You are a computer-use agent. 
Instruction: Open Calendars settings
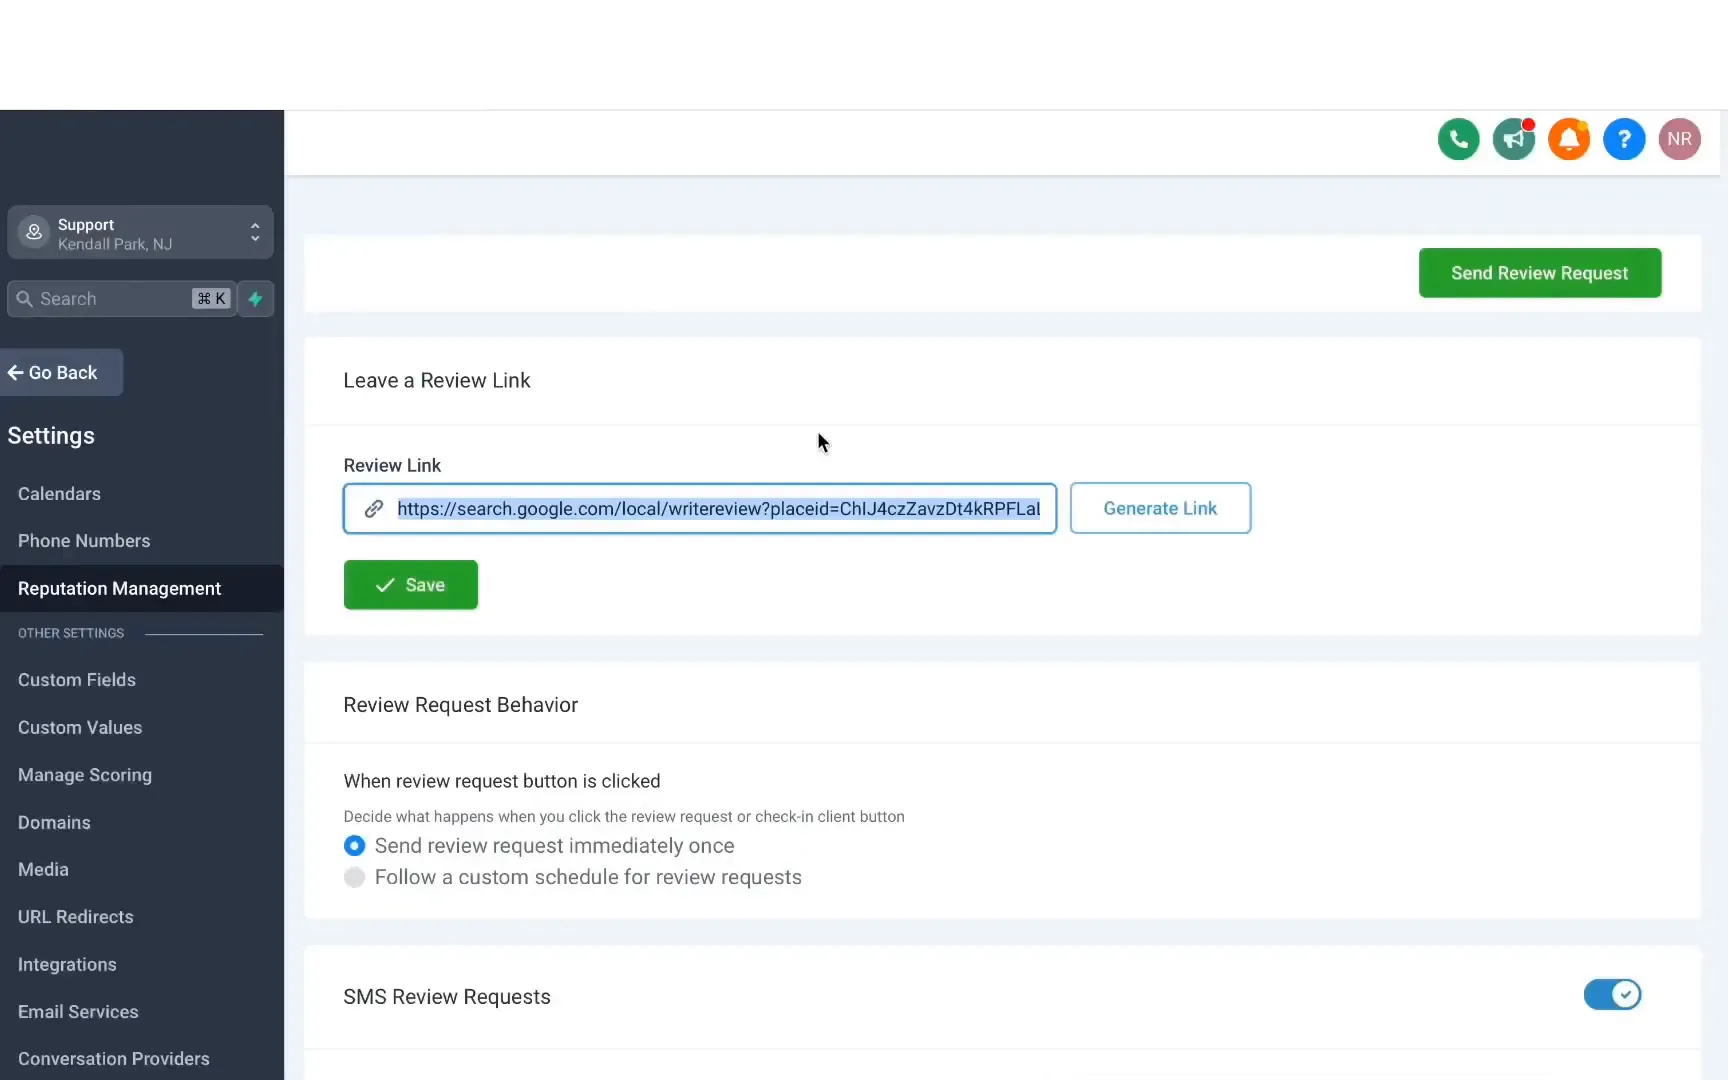tap(59, 494)
